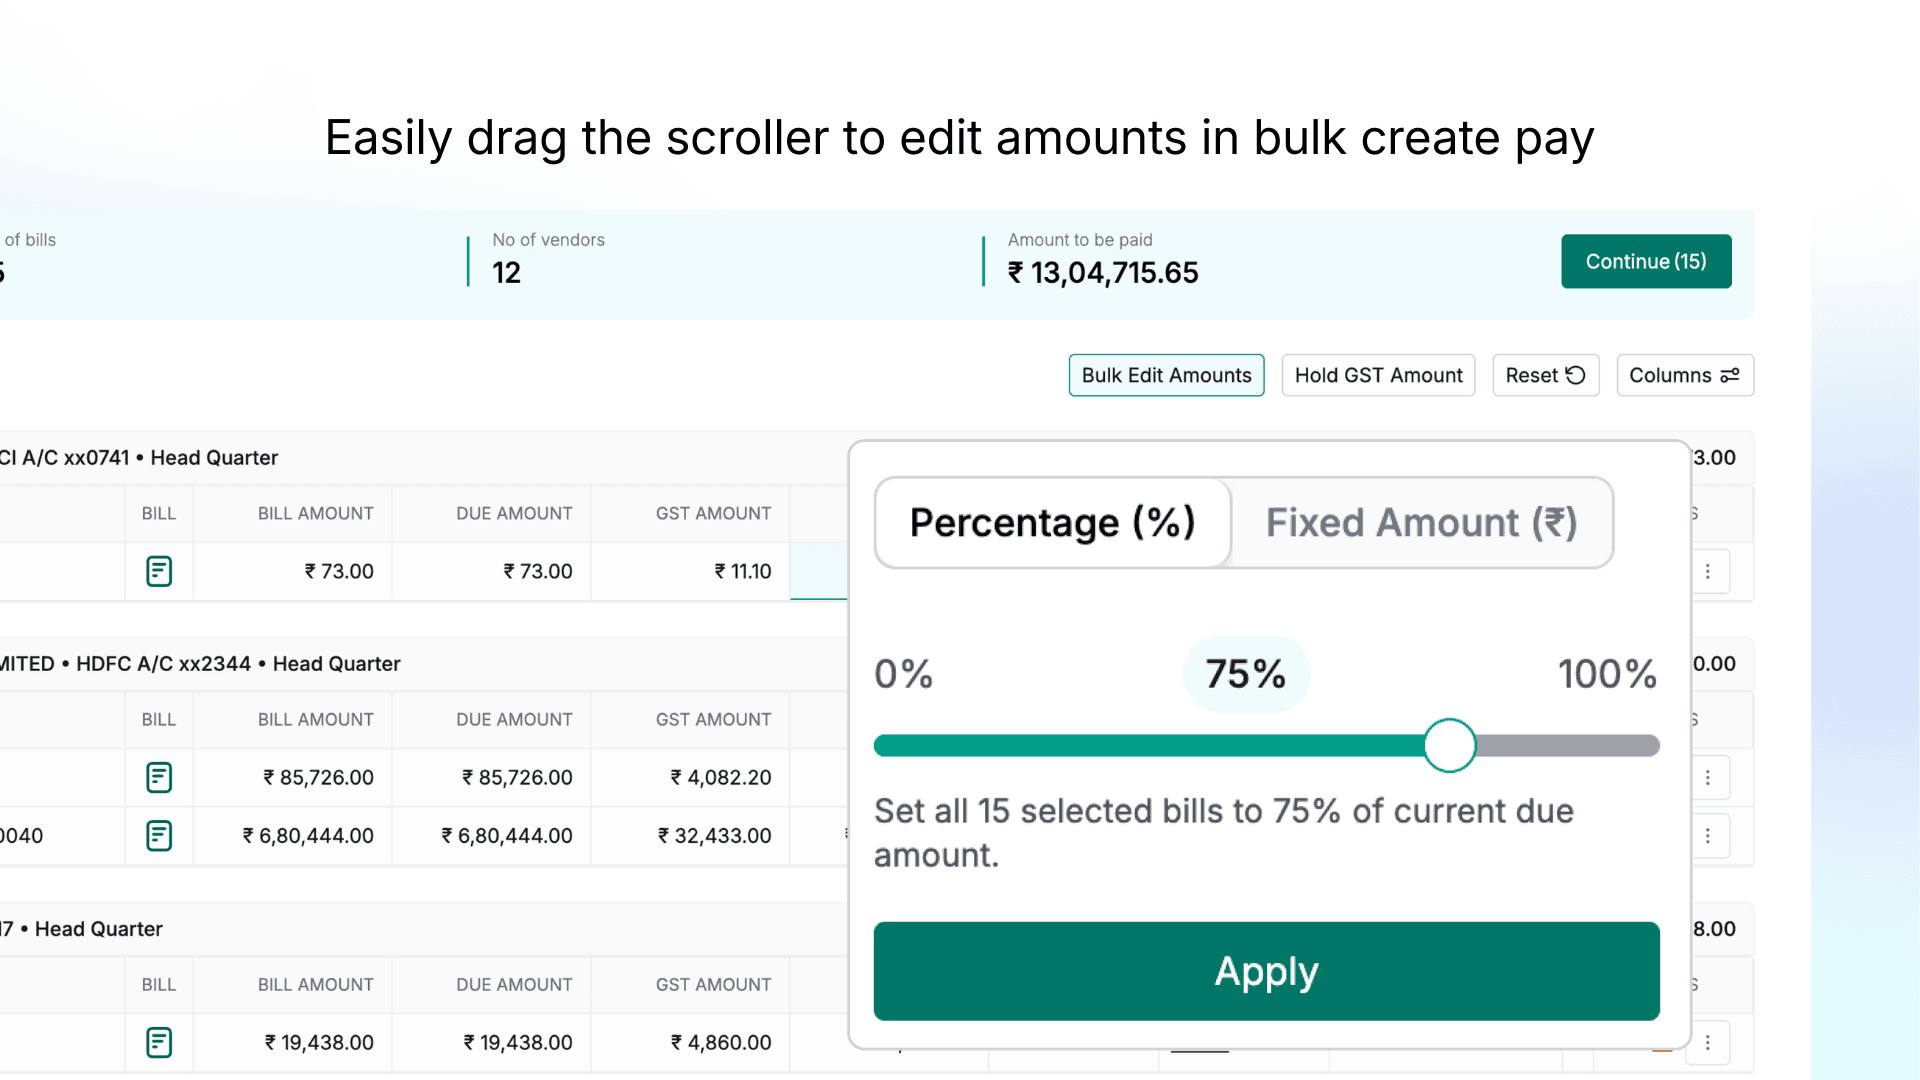Open three-dot menu beside ₹73.00 bill

point(1709,571)
